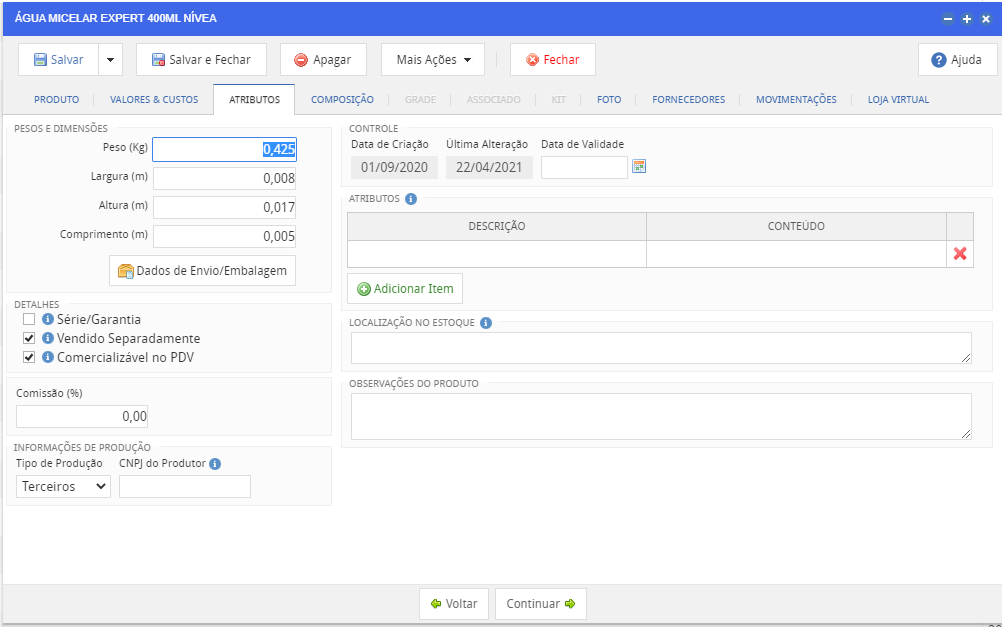
Task: Click info icon next to Atributos heading
Action: [x=411, y=199]
